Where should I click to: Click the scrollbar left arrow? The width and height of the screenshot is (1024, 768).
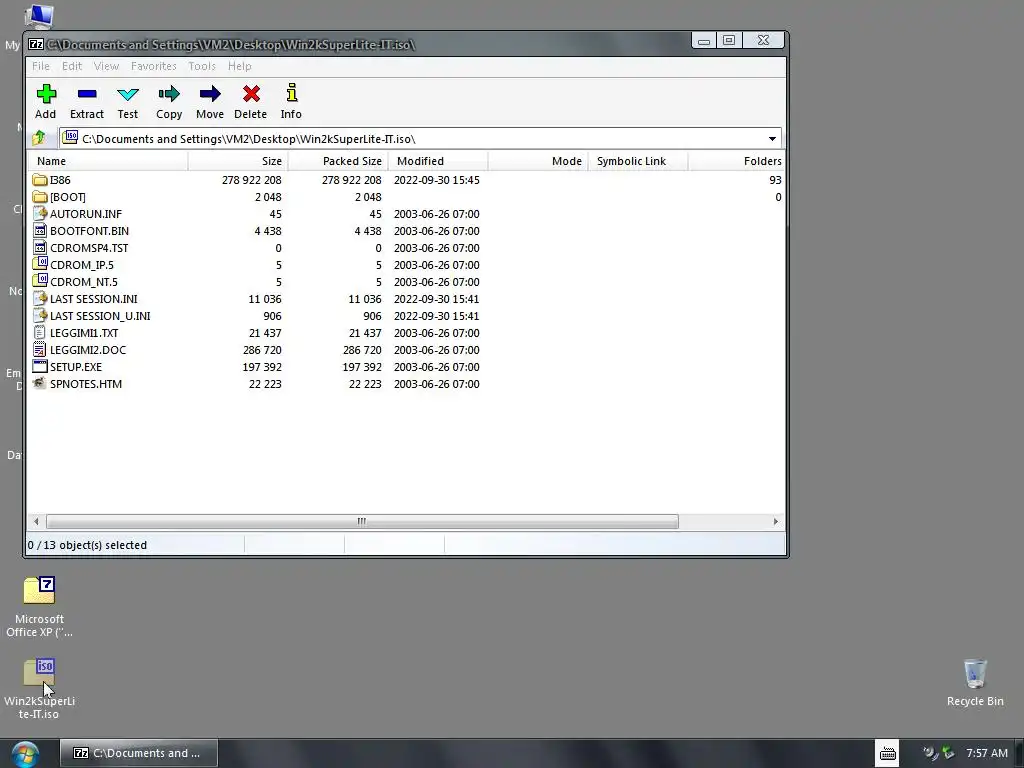pyautogui.click(x=36, y=521)
